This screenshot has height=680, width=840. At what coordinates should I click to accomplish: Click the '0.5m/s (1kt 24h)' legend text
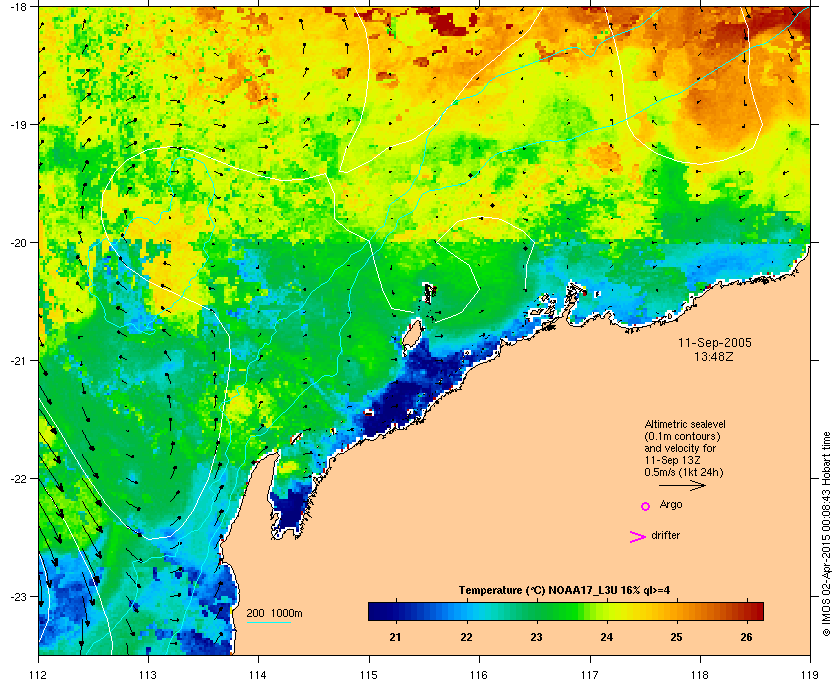(684, 473)
